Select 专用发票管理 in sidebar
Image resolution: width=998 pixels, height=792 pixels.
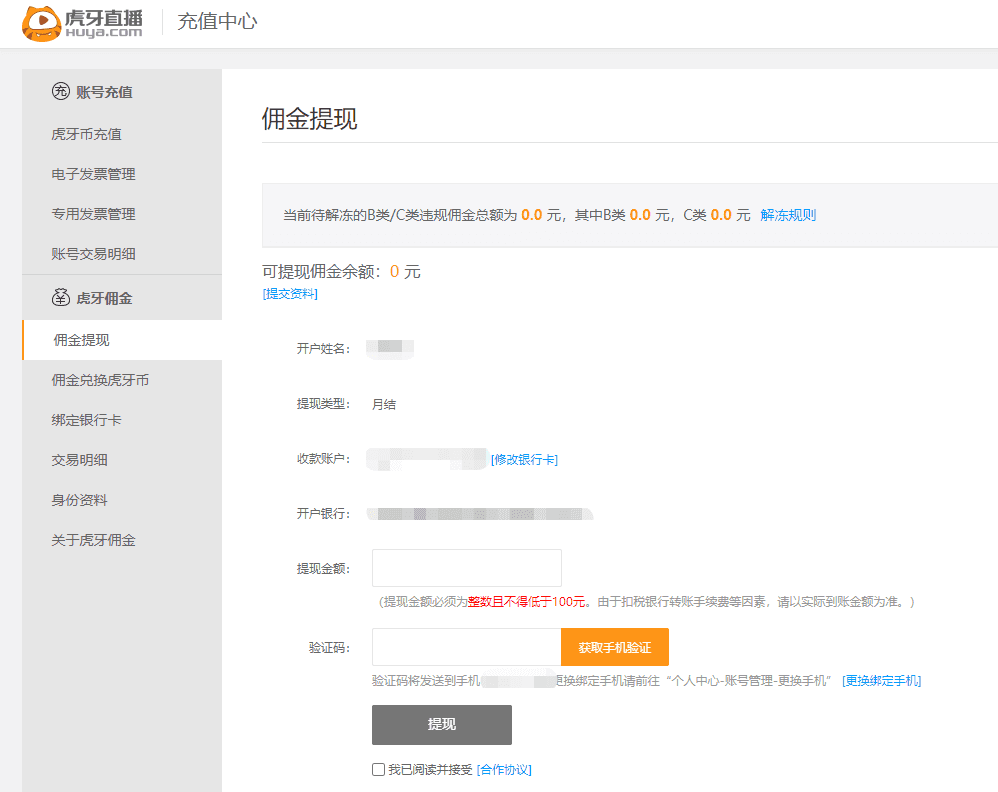[x=93, y=214]
